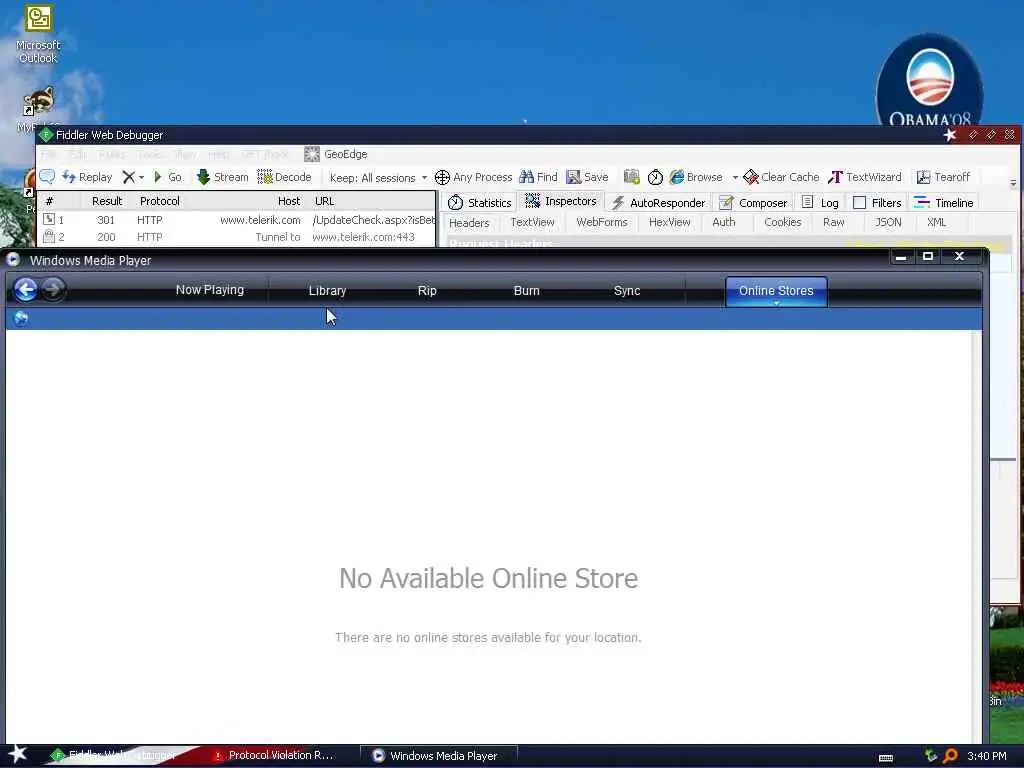
Task: Click the Start star button on taskbar
Action: pos(17,754)
